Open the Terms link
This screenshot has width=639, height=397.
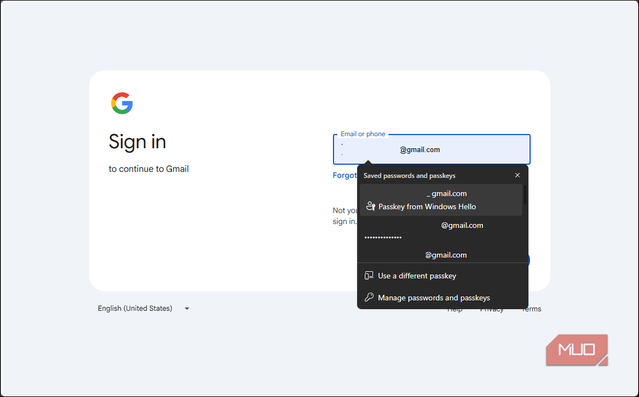[531, 309]
